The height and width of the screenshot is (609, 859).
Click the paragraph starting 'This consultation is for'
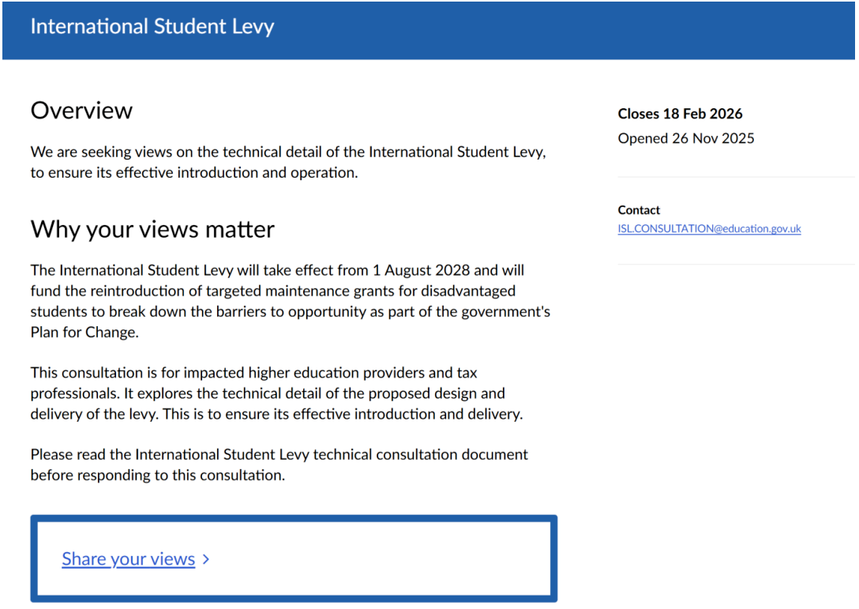coord(276,393)
